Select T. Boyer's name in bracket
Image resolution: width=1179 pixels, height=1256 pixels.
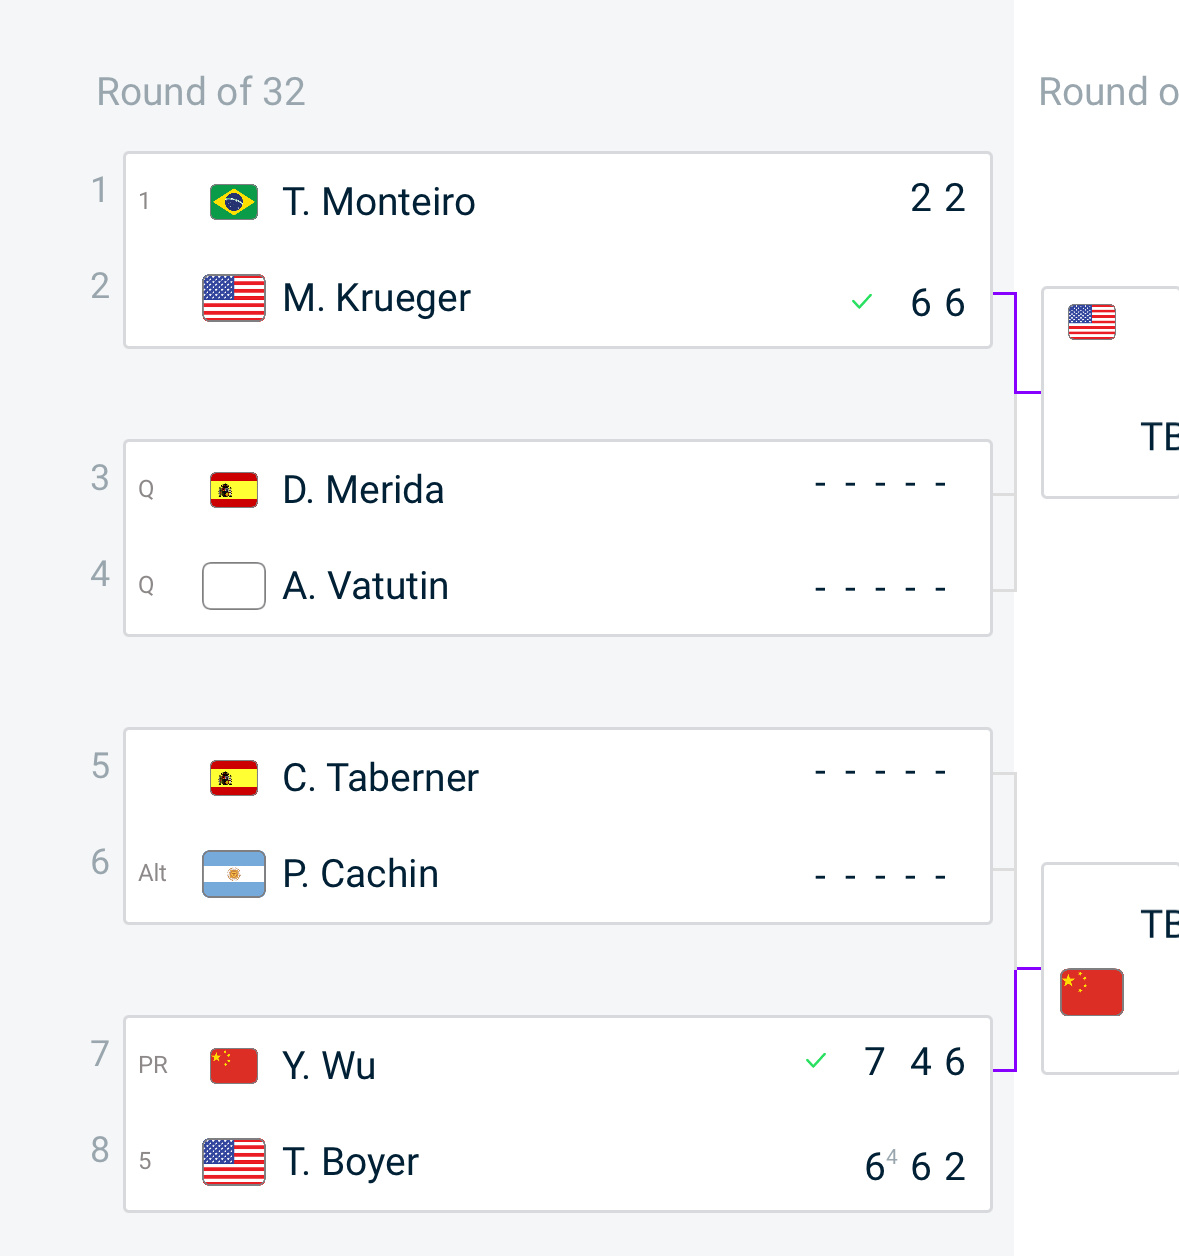point(351,1162)
